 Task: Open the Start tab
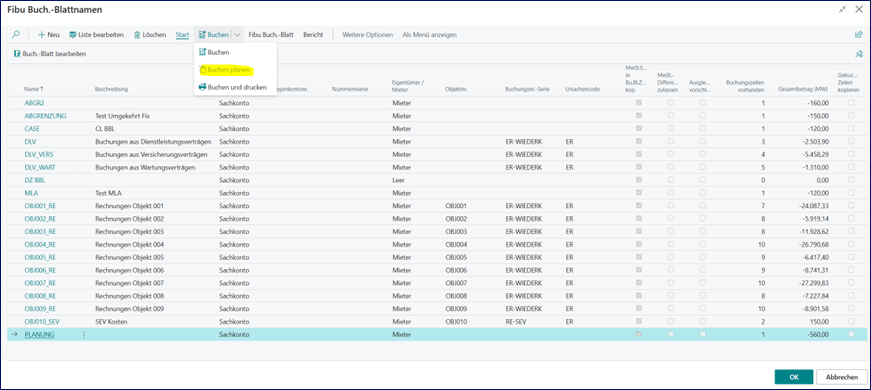(182, 34)
